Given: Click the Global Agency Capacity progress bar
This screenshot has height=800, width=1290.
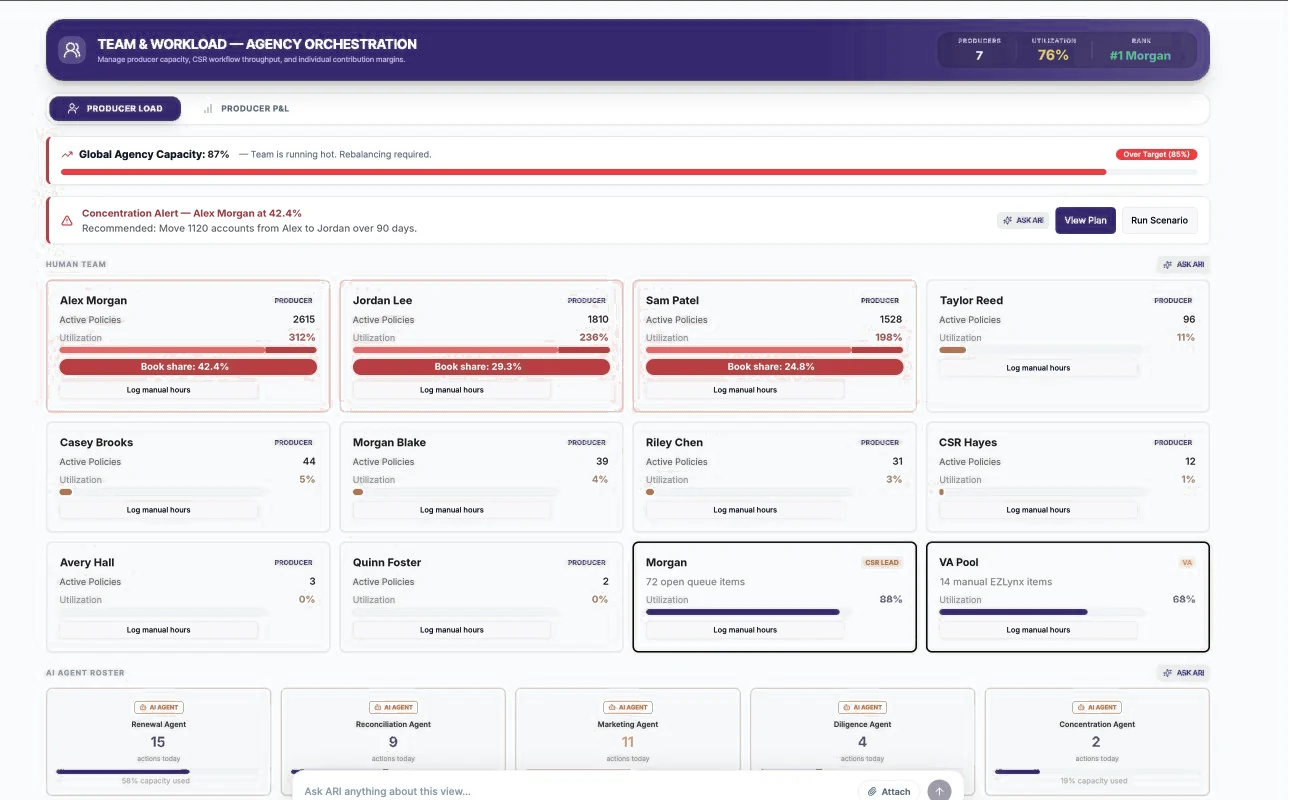Looking at the screenshot, I should (629, 172).
